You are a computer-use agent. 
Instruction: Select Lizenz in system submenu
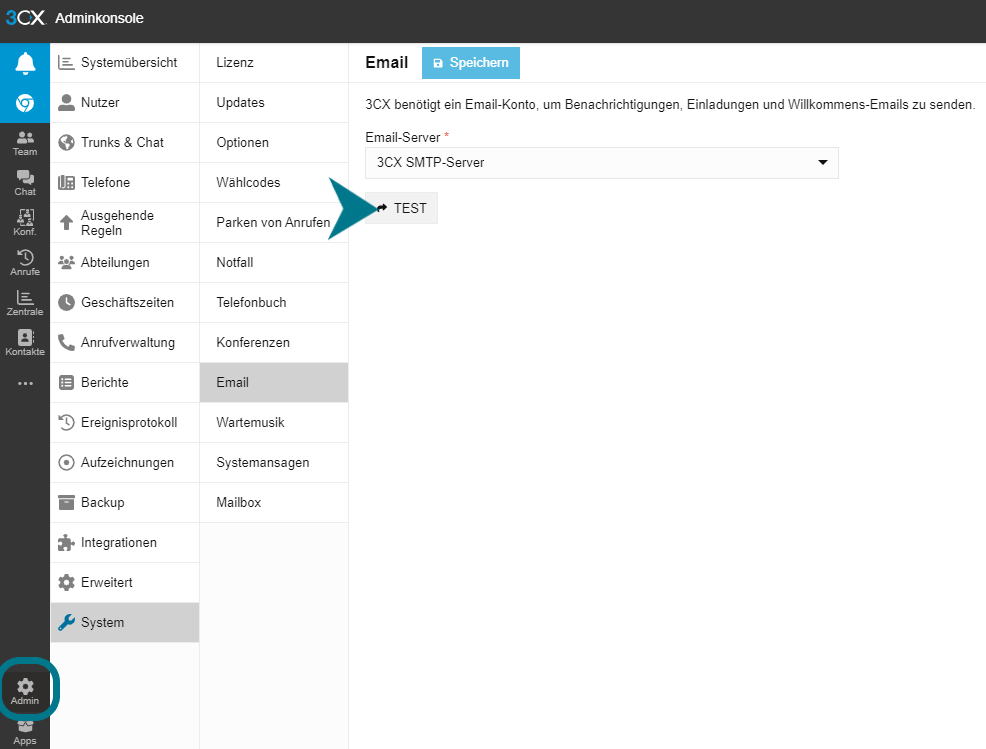coord(274,62)
